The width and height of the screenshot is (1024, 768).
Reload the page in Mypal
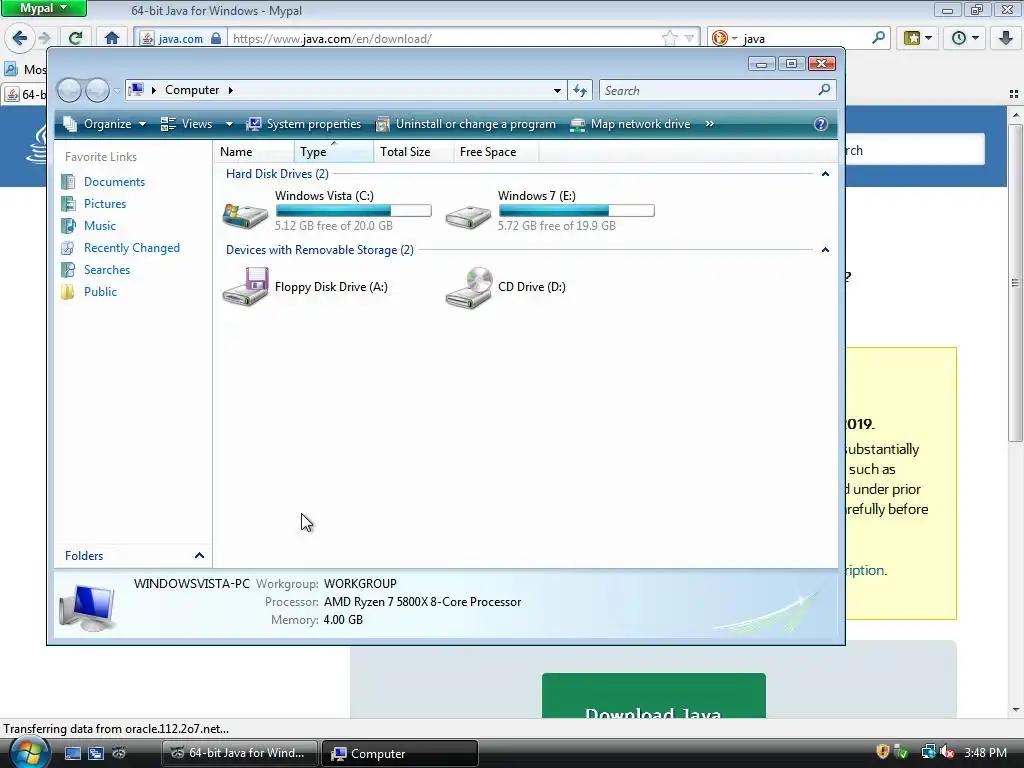point(76,38)
